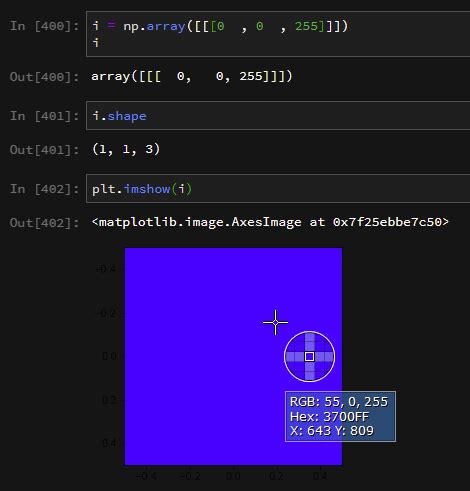Click matplotlib.image.AxesImage output text

click(270, 222)
